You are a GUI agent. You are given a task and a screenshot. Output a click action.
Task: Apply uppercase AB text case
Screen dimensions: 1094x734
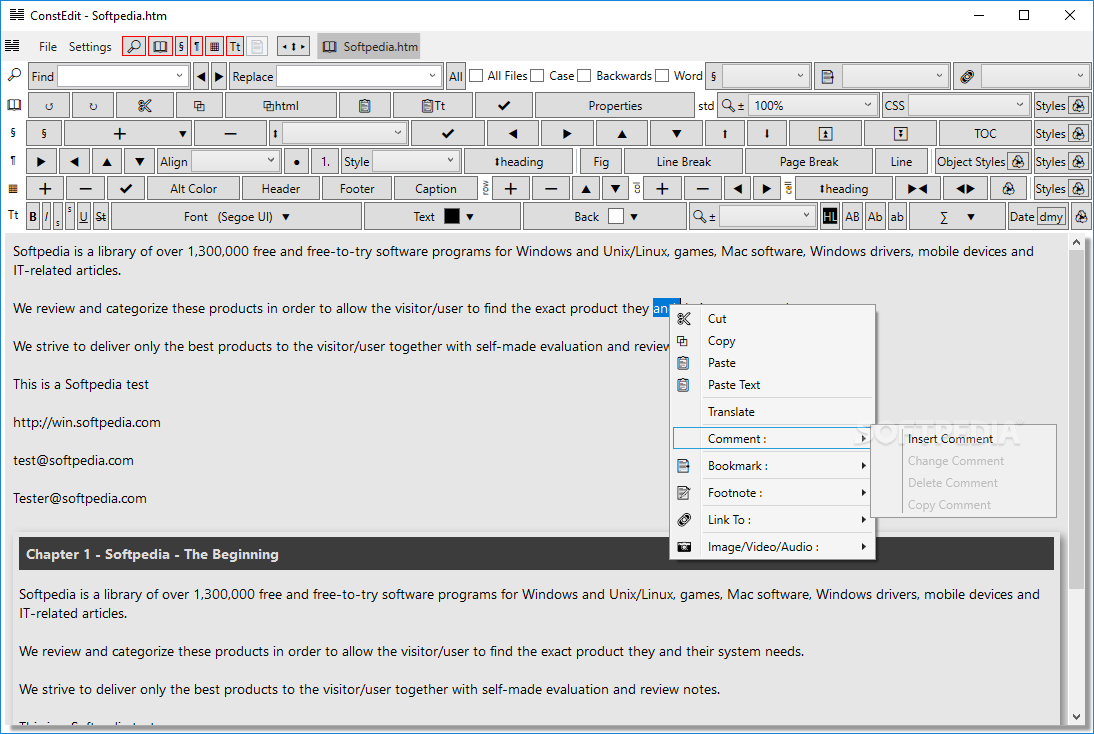point(853,217)
